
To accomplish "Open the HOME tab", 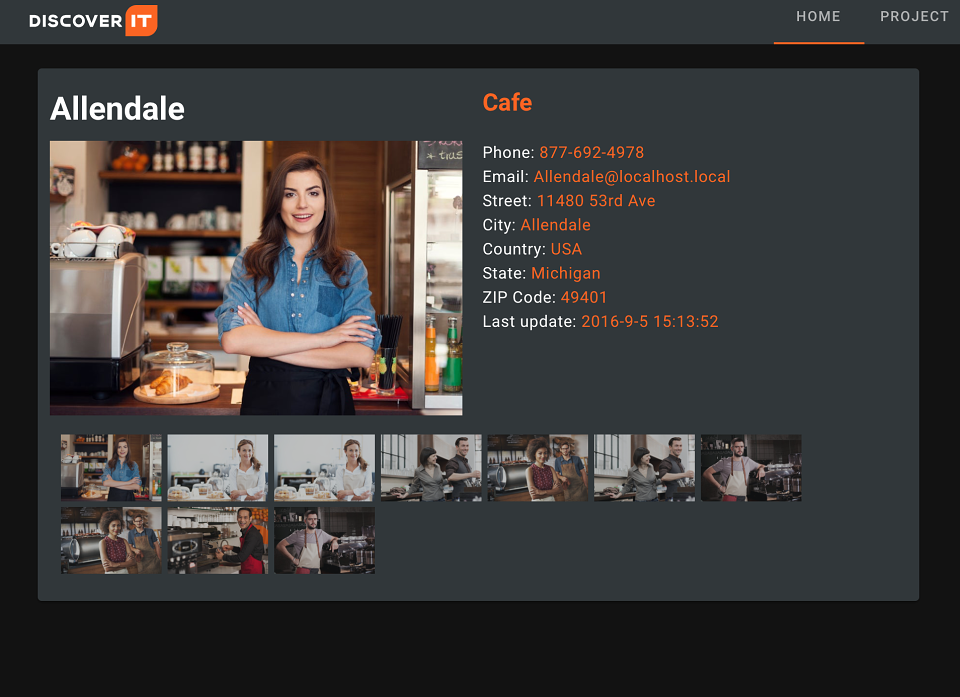I will click(819, 17).
